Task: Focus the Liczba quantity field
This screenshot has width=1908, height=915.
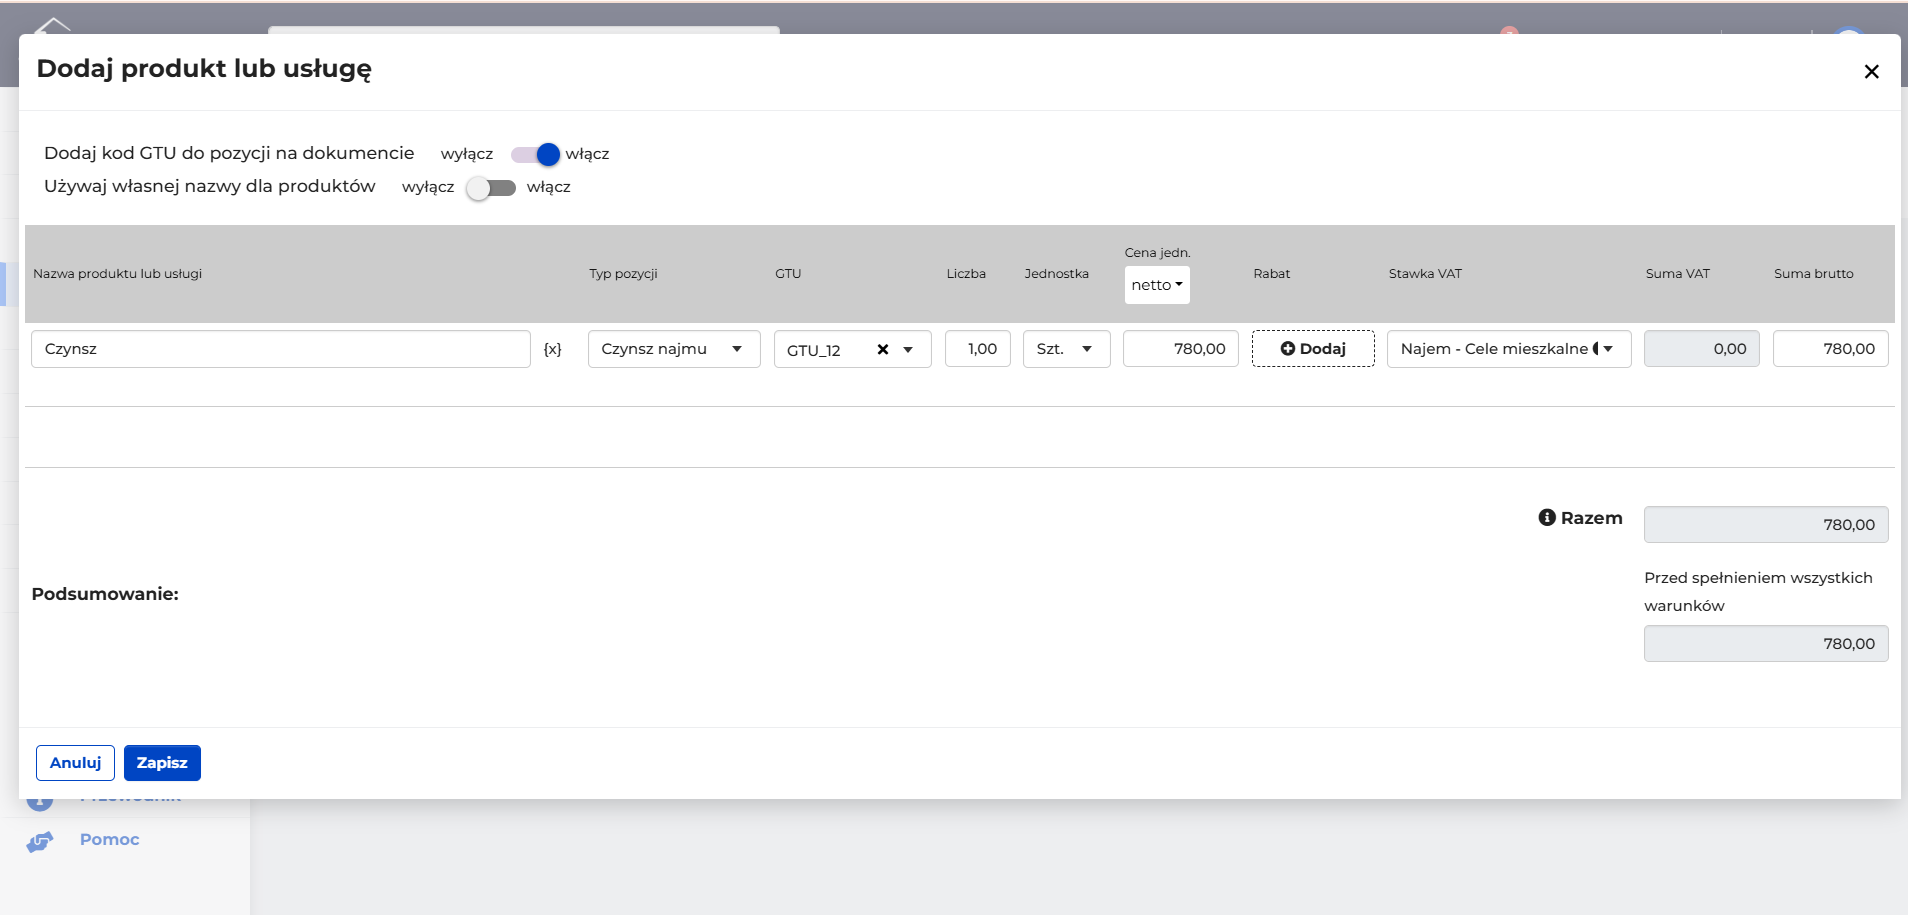Action: point(978,349)
